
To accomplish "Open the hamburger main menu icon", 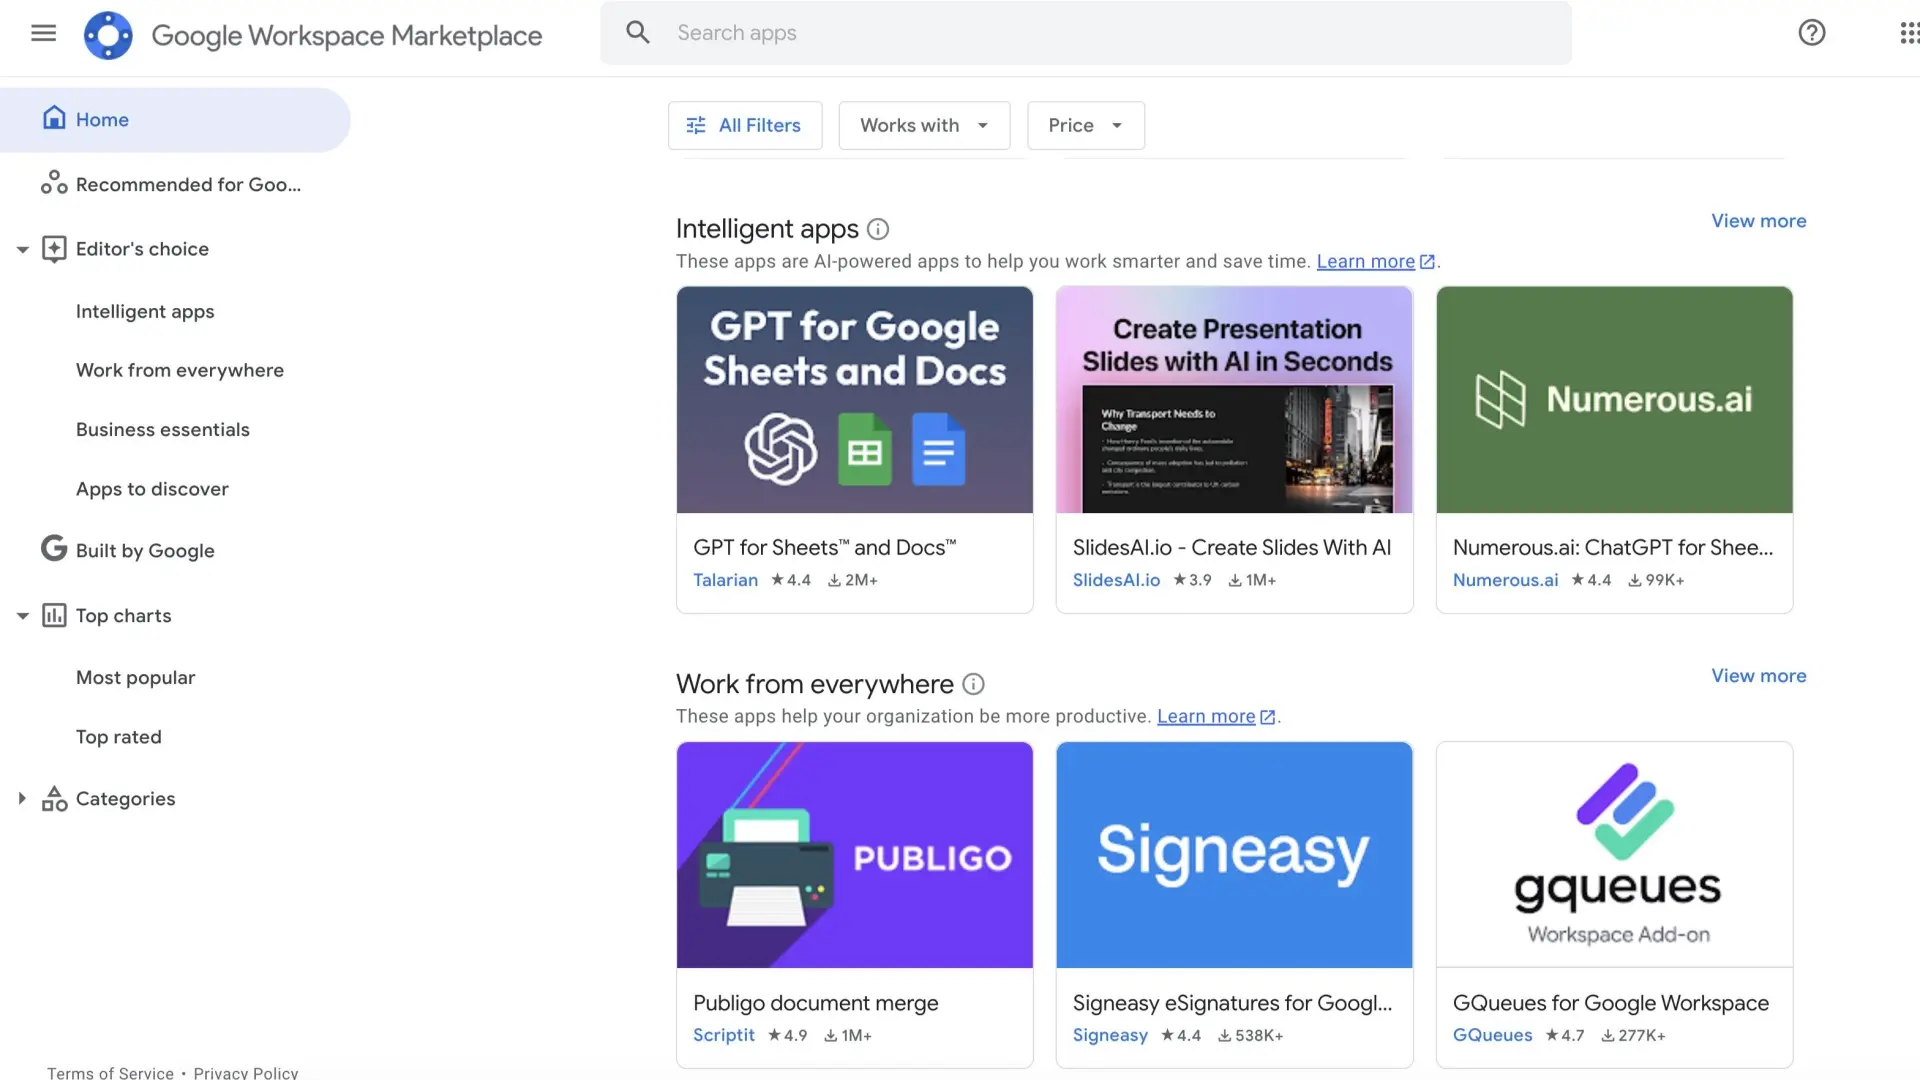I will point(43,33).
